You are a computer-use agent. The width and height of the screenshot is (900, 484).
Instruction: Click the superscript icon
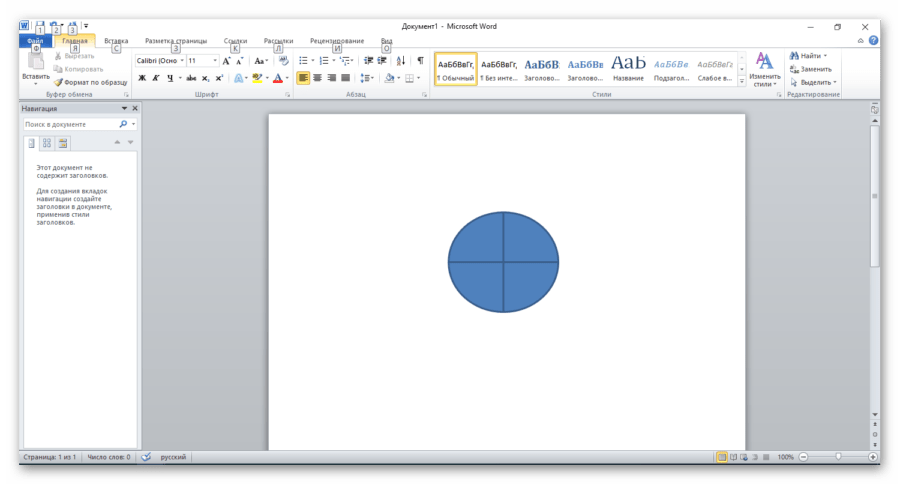219,78
